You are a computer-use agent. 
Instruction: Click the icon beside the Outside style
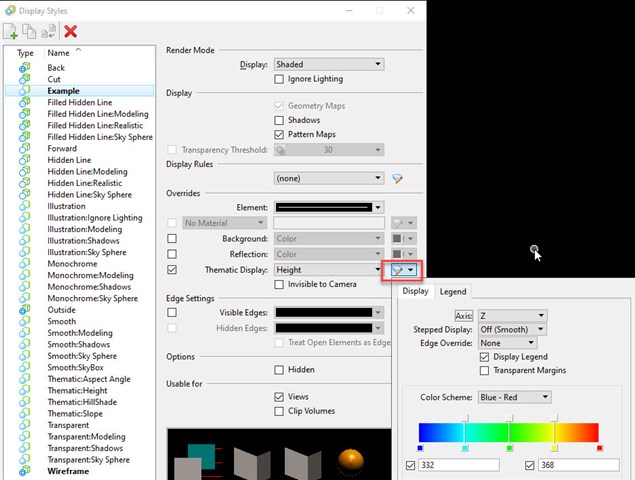pyautogui.click(x=26, y=310)
